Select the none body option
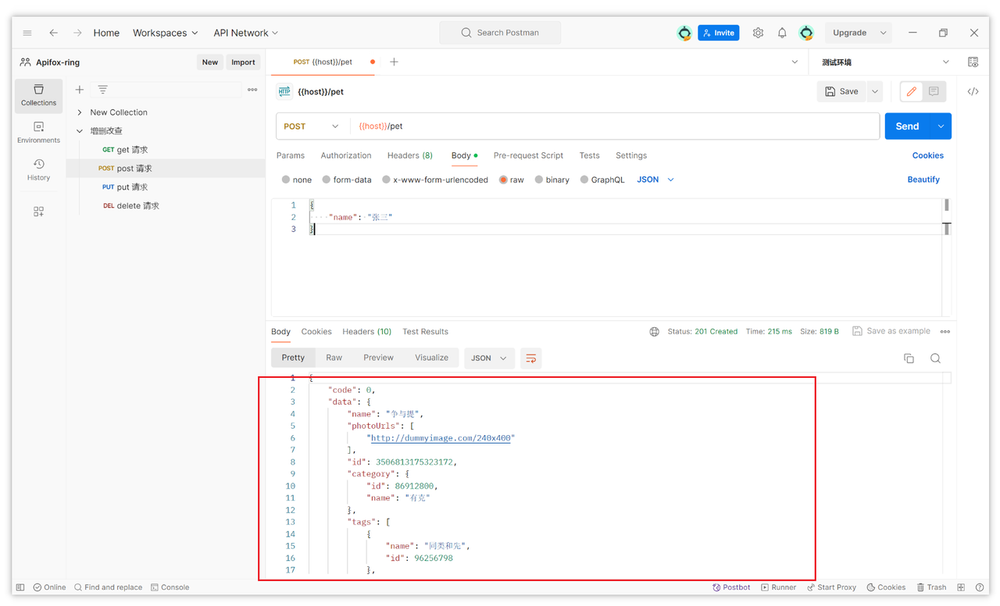The image size is (1000, 606). (297, 180)
